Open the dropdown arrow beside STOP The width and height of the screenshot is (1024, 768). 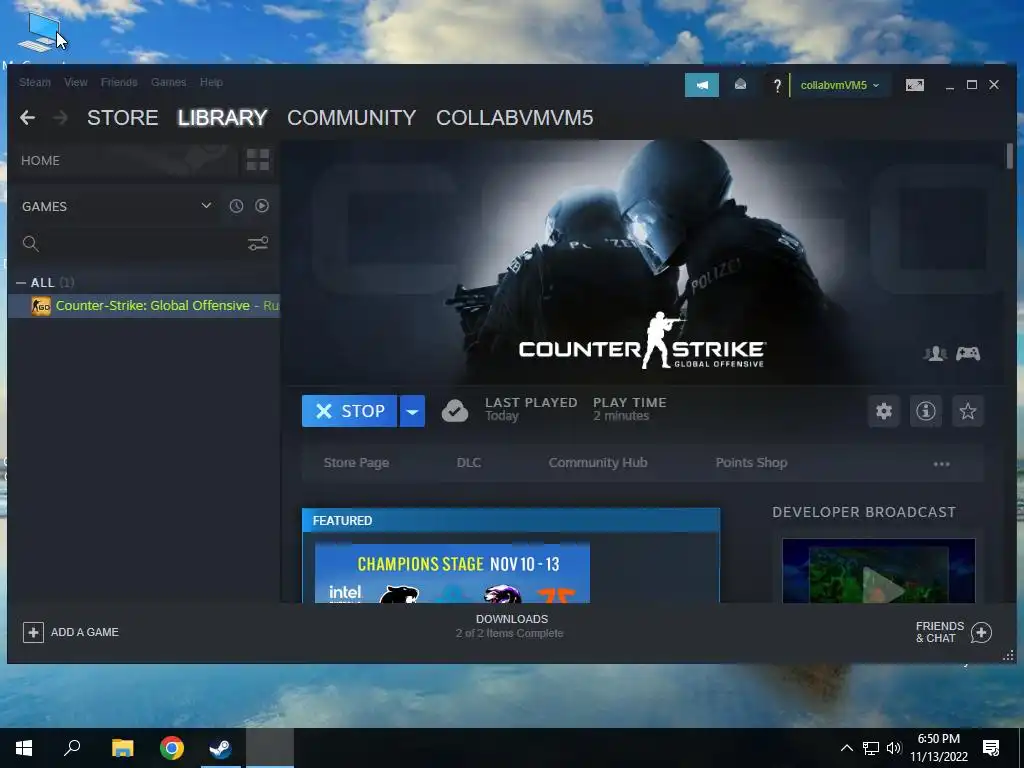coord(412,411)
